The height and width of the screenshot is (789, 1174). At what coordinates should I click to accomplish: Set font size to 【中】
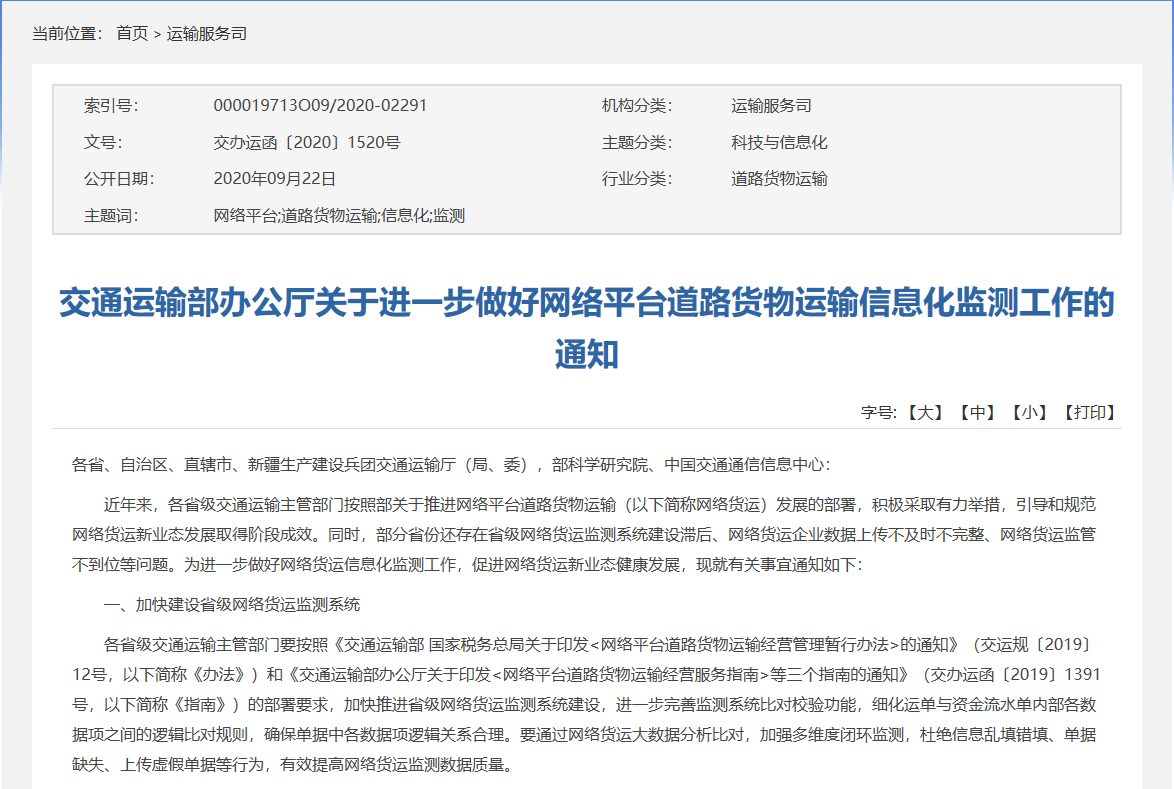[977, 412]
